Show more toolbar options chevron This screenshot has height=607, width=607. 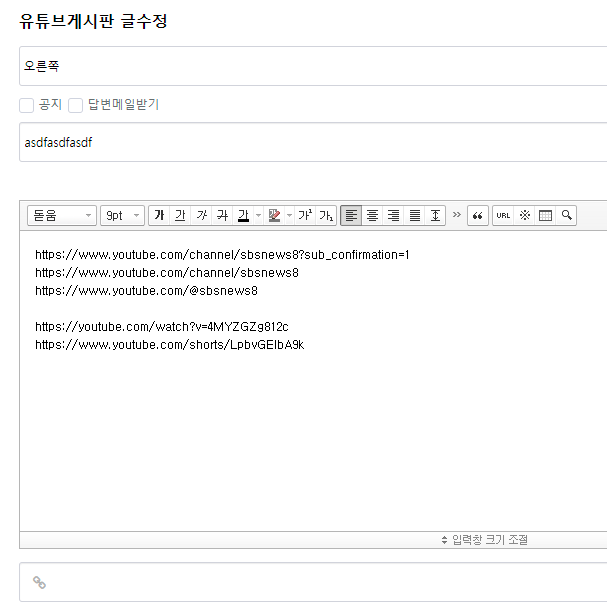pyautogui.click(x=457, y=215)
